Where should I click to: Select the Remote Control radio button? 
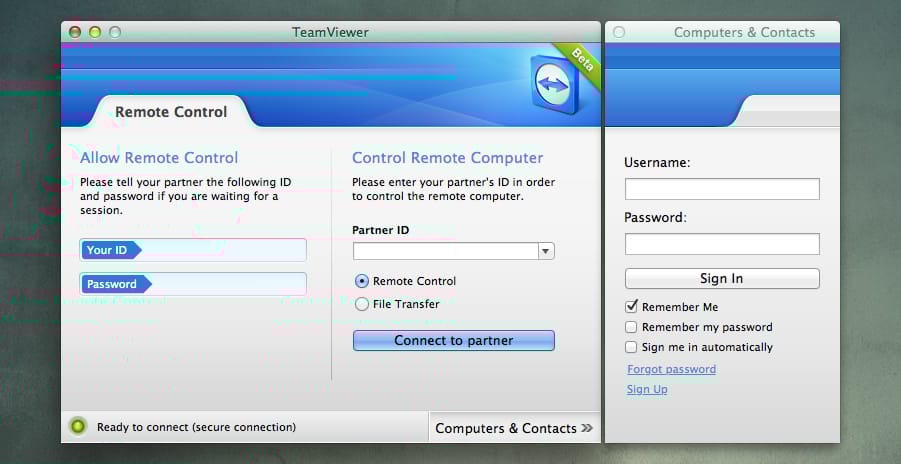pos(361,281)
